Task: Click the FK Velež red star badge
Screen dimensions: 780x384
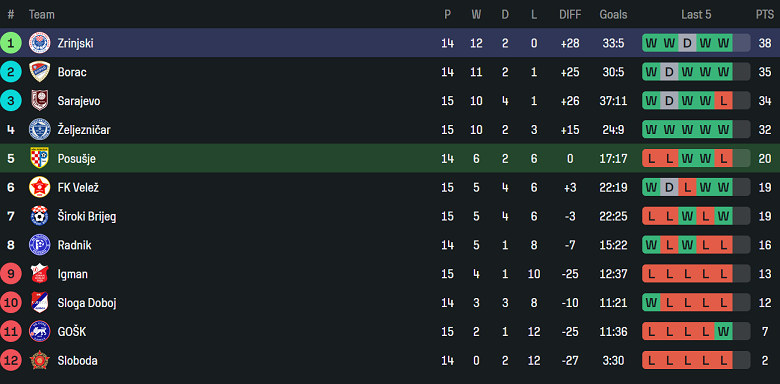Action: pos(39,187)
